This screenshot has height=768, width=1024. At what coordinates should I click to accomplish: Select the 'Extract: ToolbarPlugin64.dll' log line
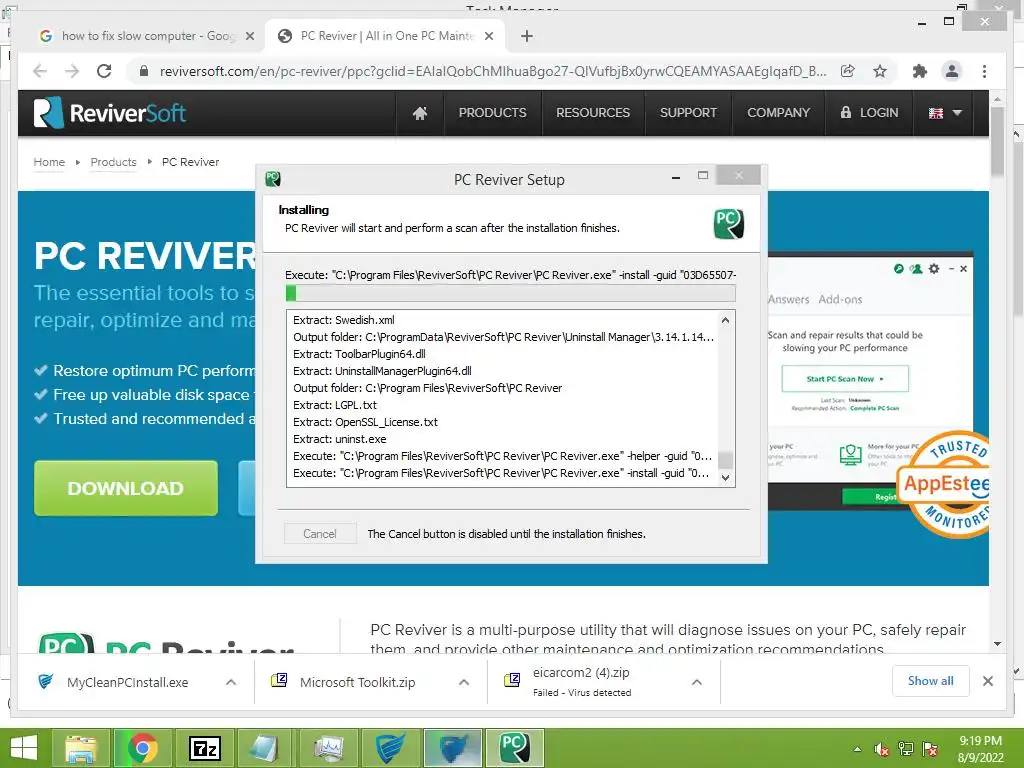pyautogui.click(x=359, y=354)
